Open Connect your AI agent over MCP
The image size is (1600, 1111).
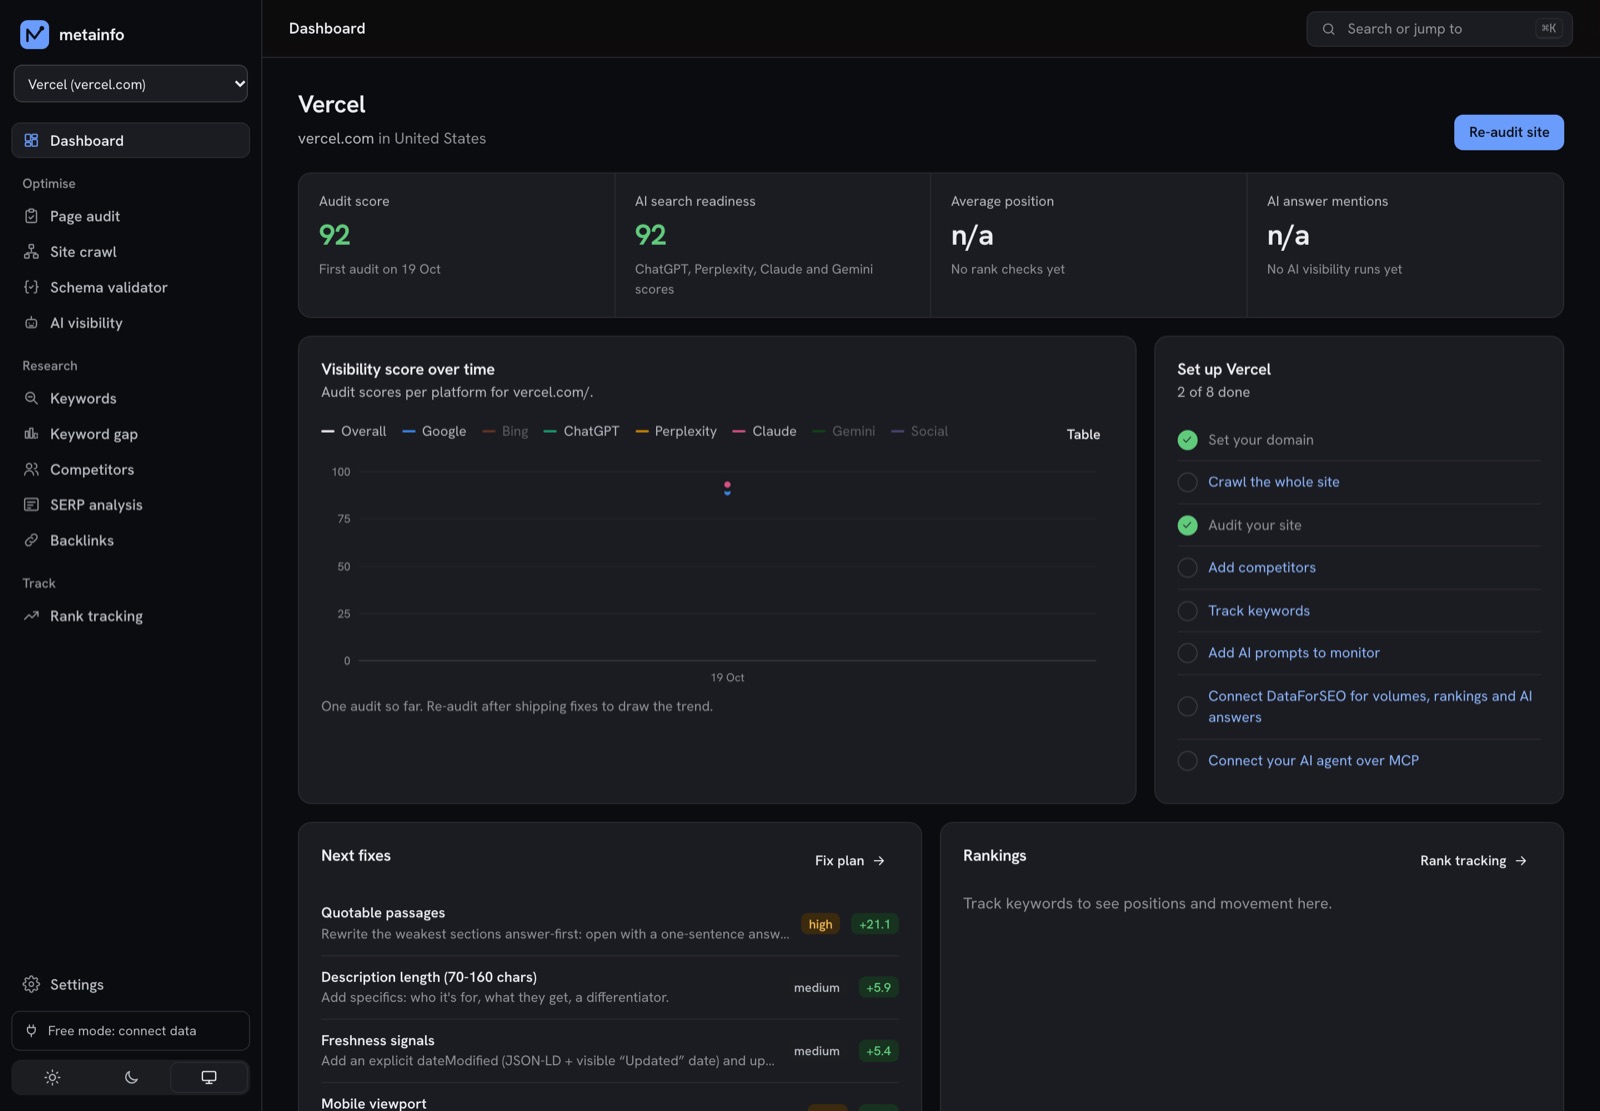point(1313,761)
